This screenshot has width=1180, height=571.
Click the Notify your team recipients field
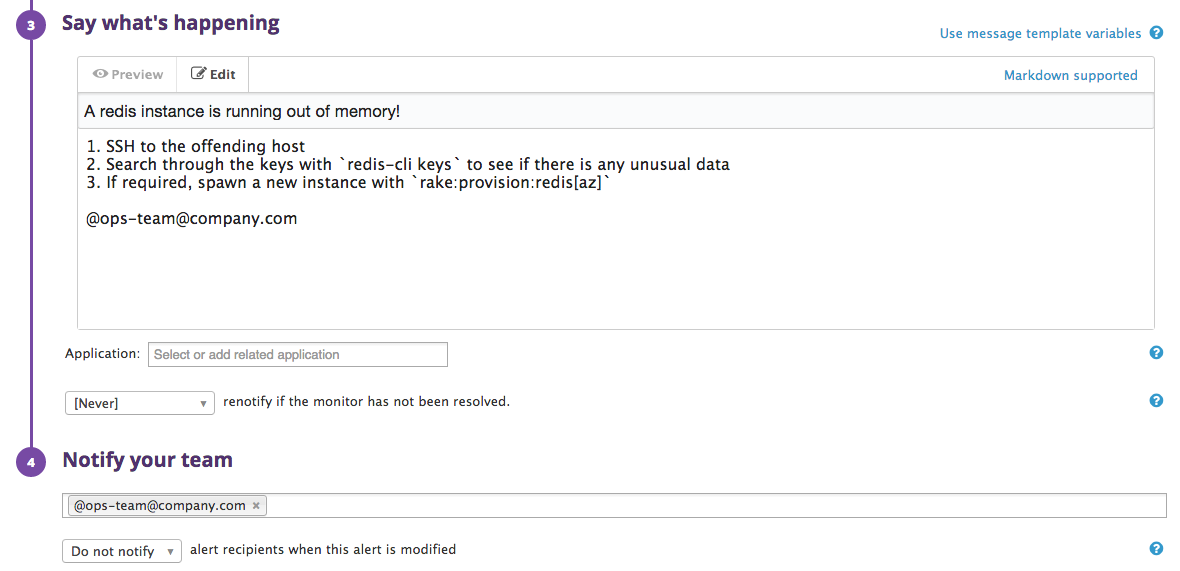pos(700,506)
